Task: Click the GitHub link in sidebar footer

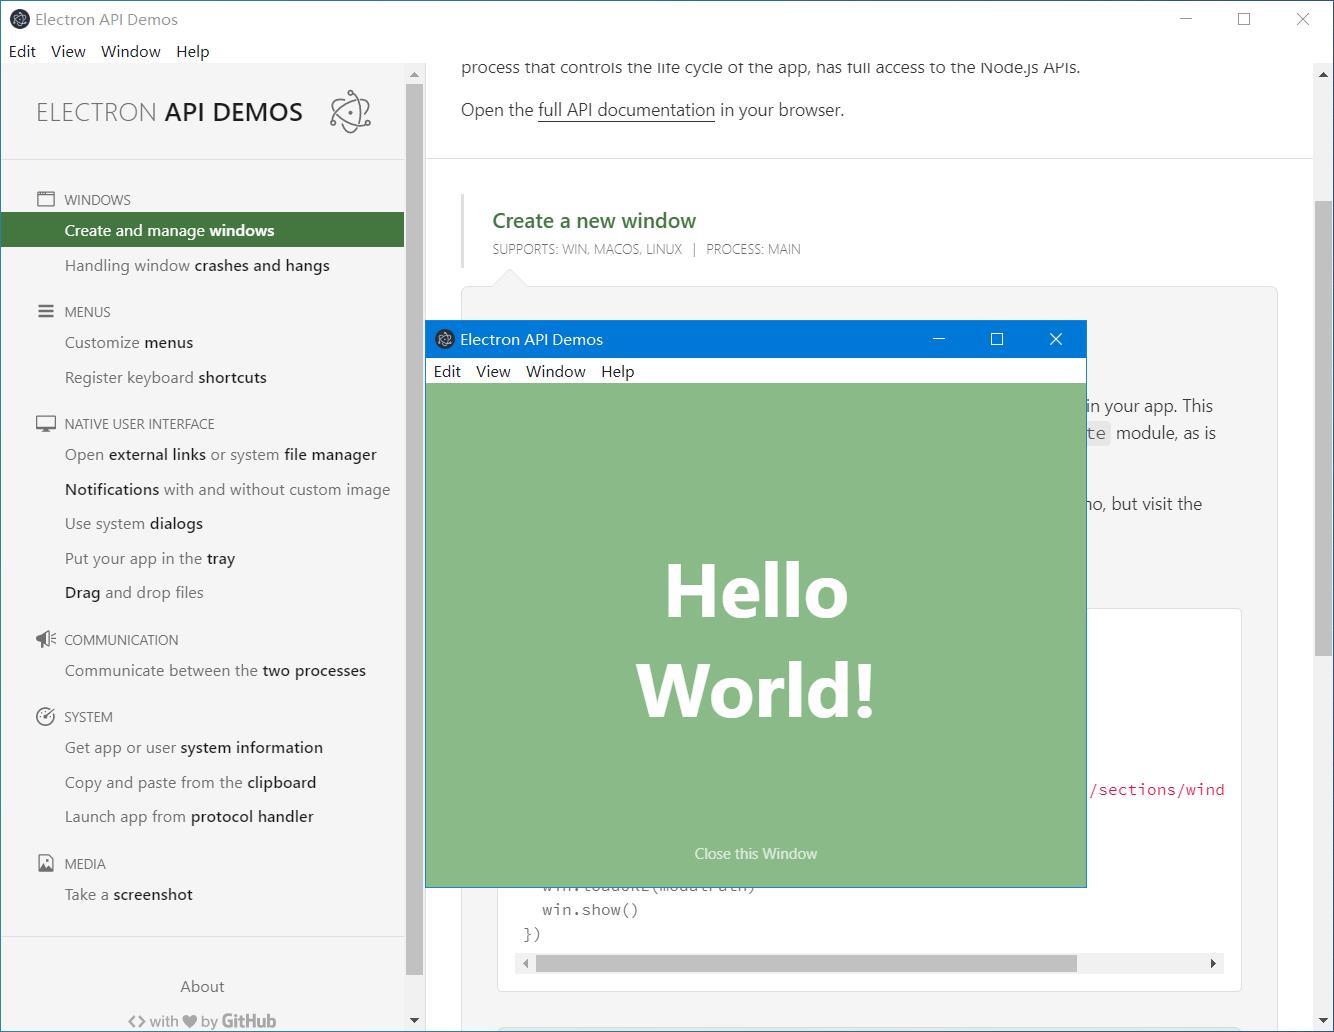Action: (x=248, y=1021)
